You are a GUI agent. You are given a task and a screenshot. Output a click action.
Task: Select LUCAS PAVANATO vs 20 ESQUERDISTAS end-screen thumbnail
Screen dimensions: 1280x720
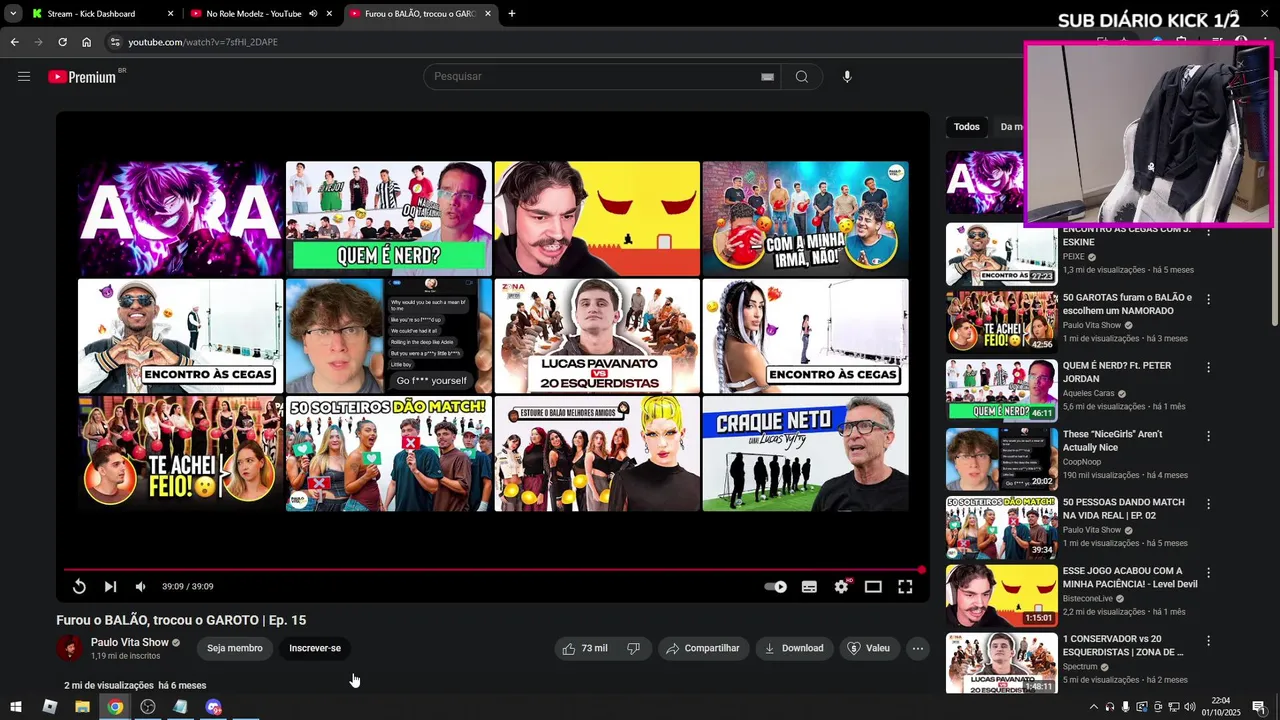(597, 336)
